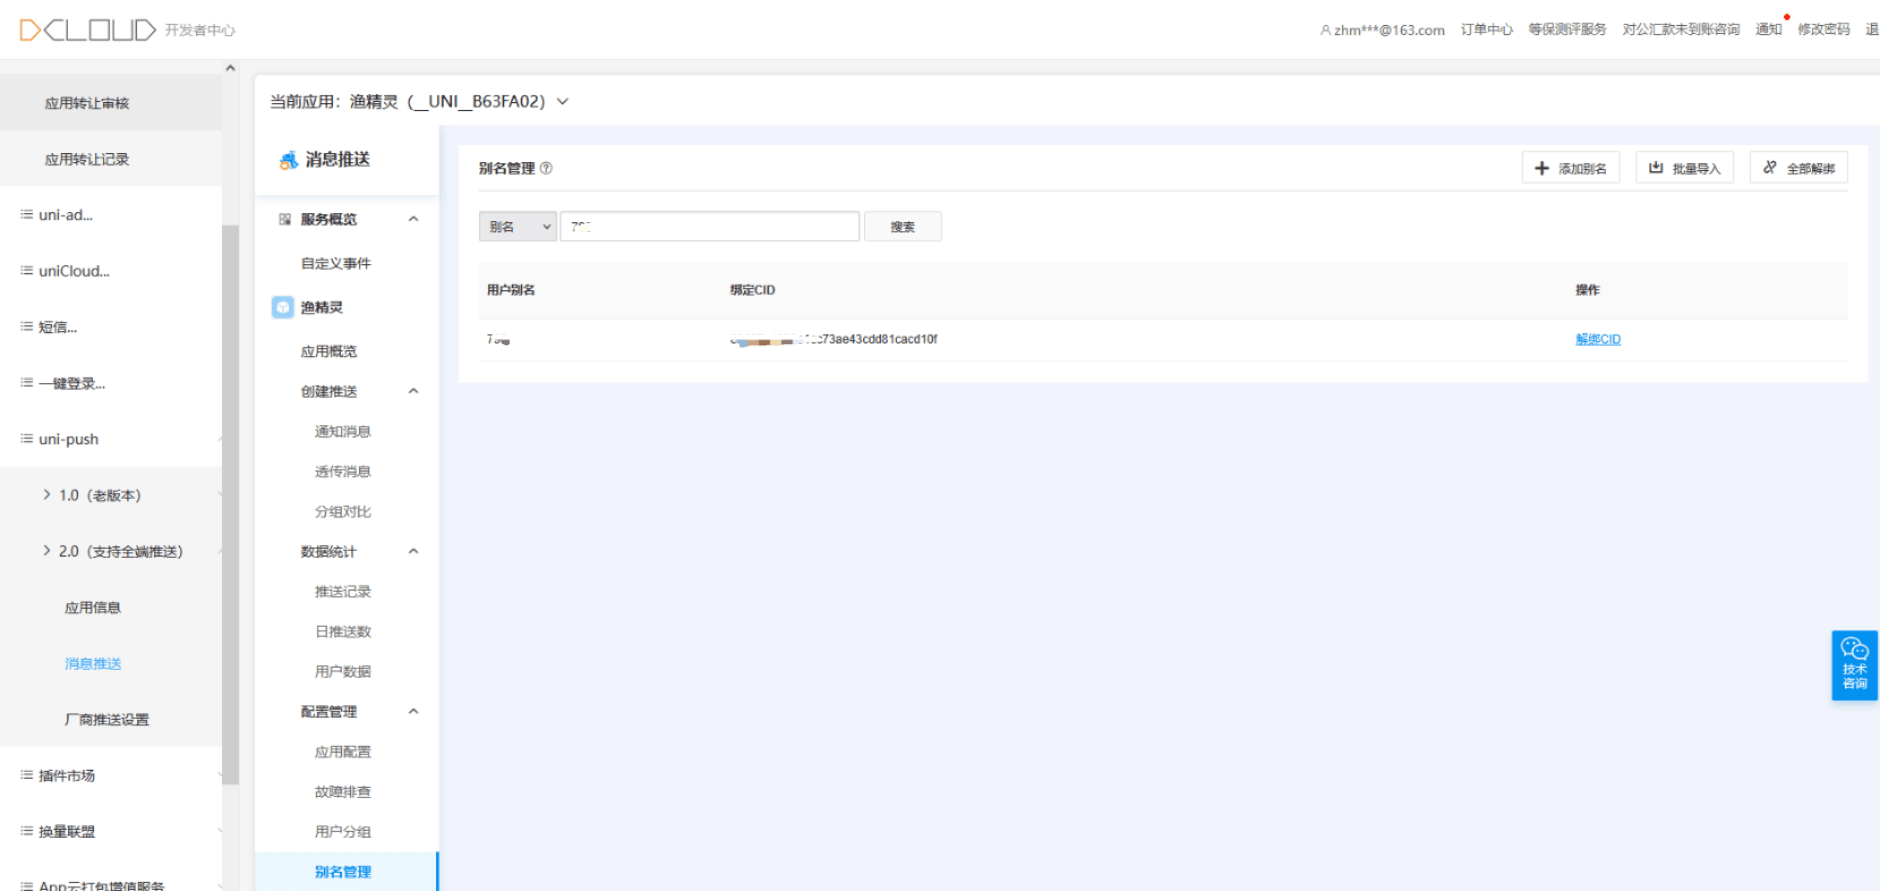Viewport: 1880px width, 891px height.
Task: Click the list icon next to 短信
Action: (x=26, y=326)
